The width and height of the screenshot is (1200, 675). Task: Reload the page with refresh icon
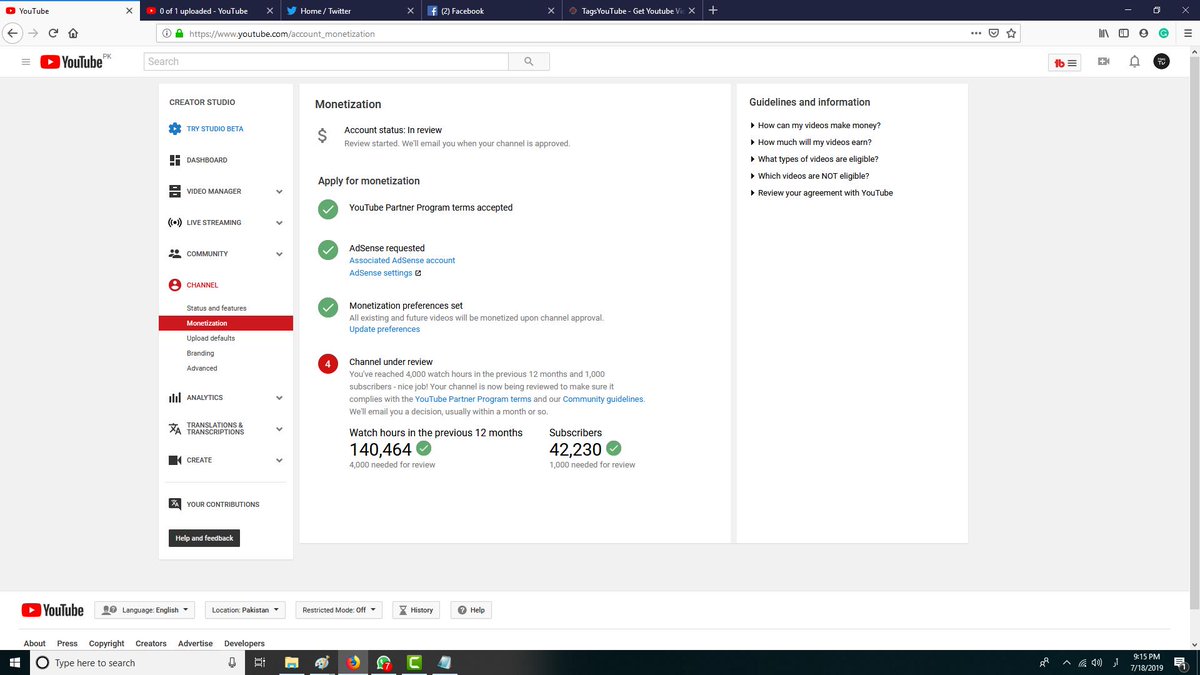(x=53, y=32)
